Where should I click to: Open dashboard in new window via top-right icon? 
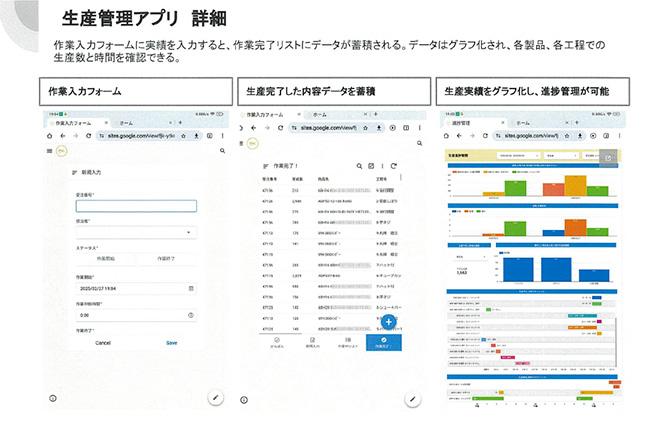609,157
